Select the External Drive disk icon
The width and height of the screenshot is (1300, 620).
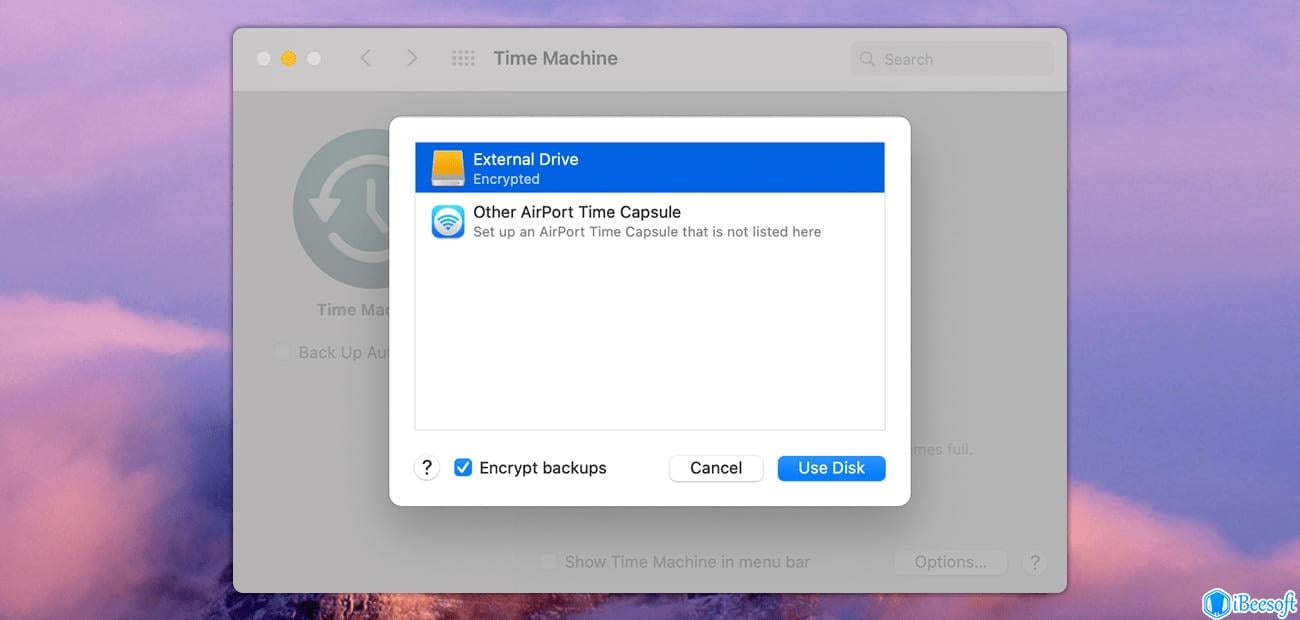[x=447, y=168]
